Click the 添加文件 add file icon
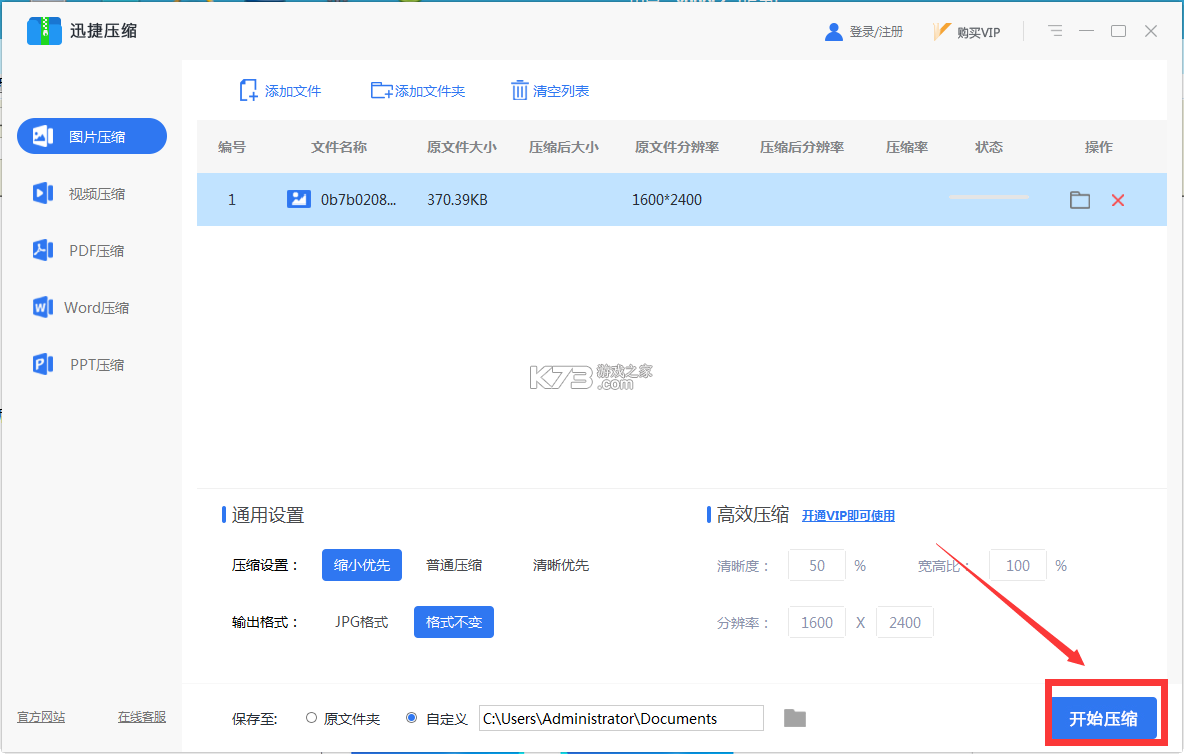 point(248,91)
